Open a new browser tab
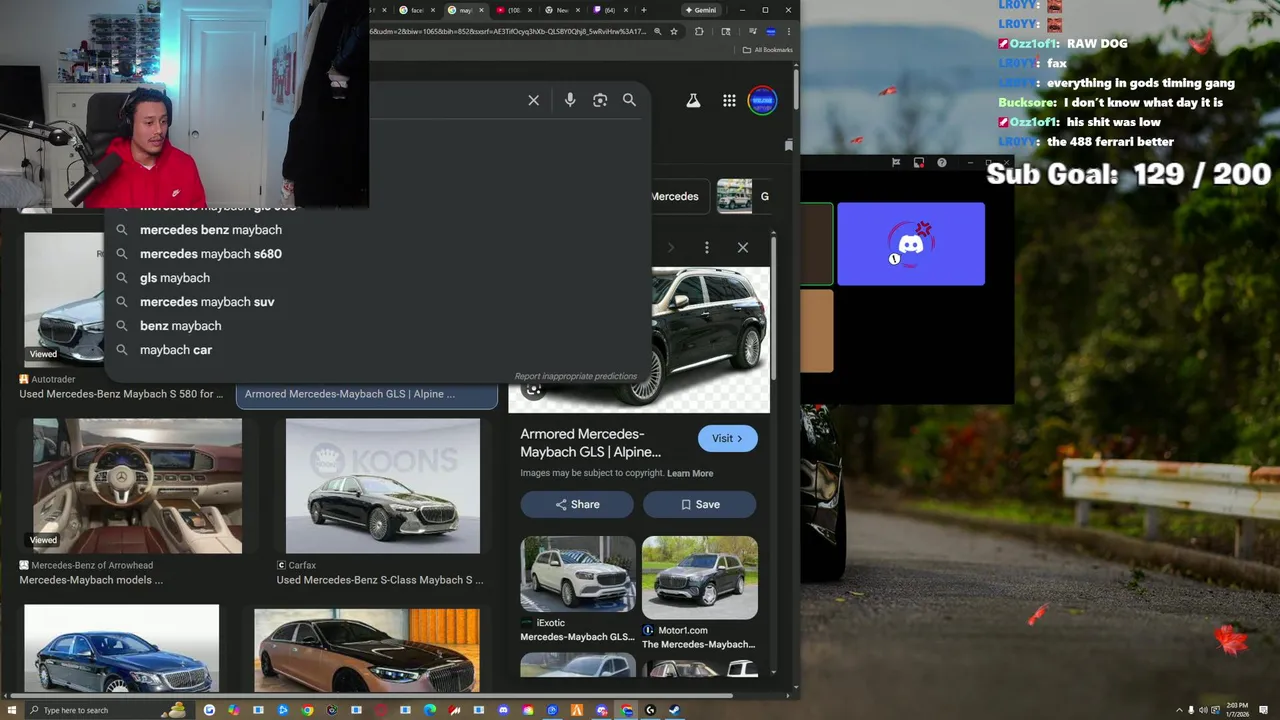Viewport: 1280px width, 720px height. point(643,10)
